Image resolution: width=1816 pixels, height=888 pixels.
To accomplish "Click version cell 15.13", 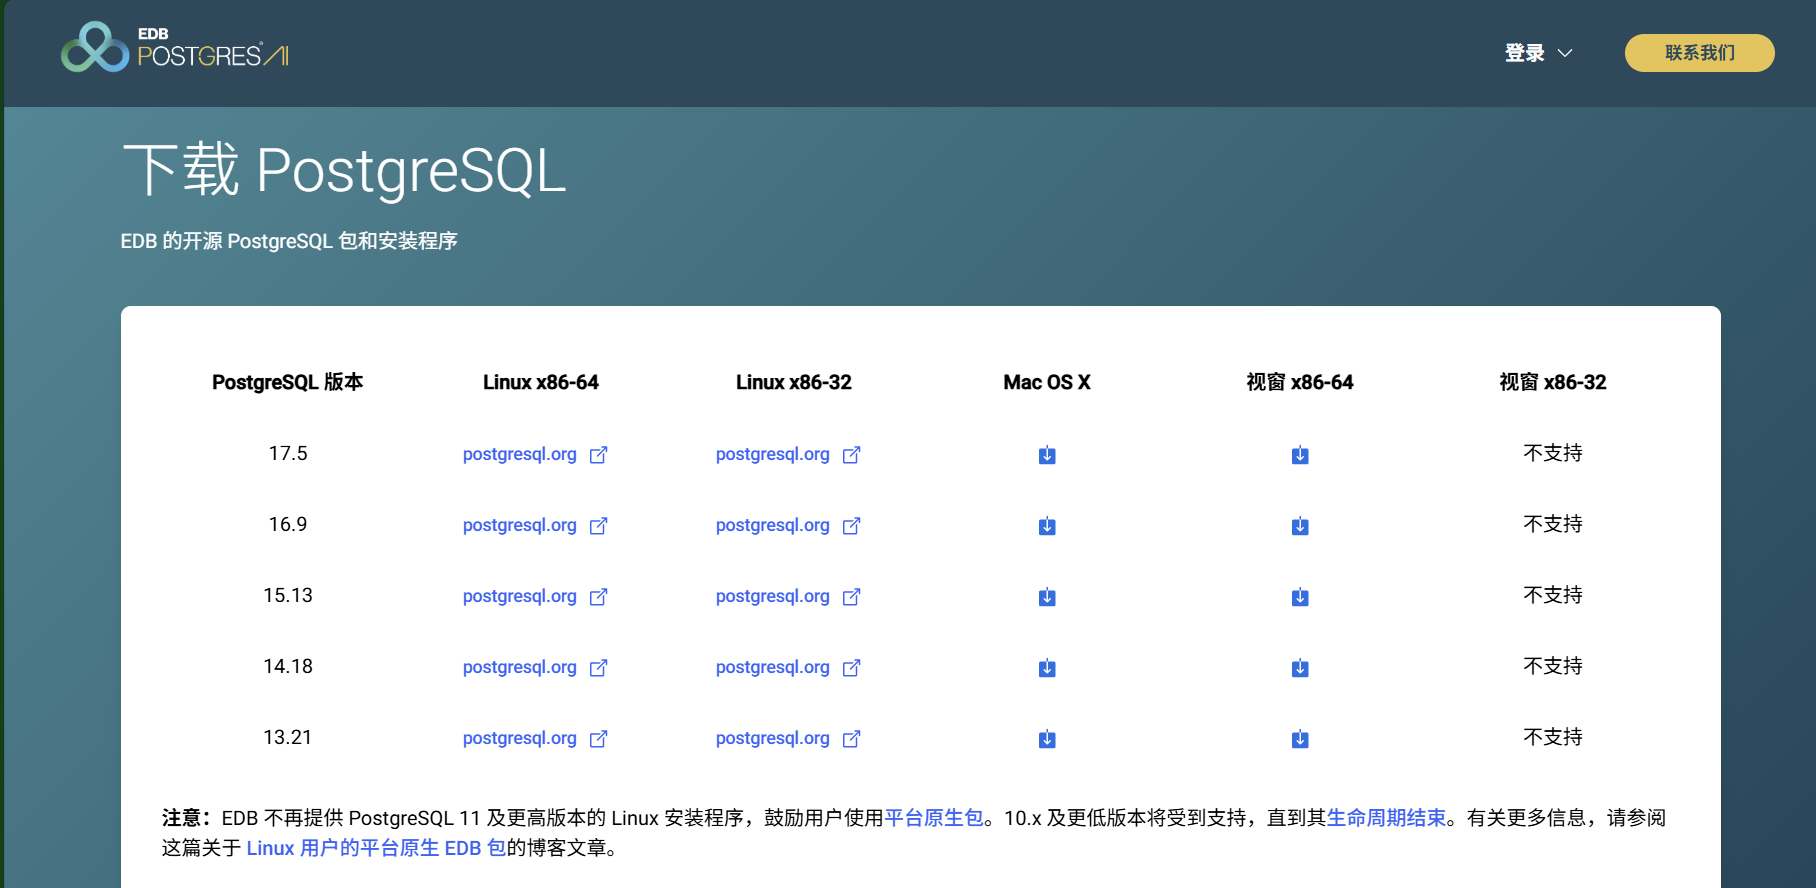I will [x=288, y=595].
